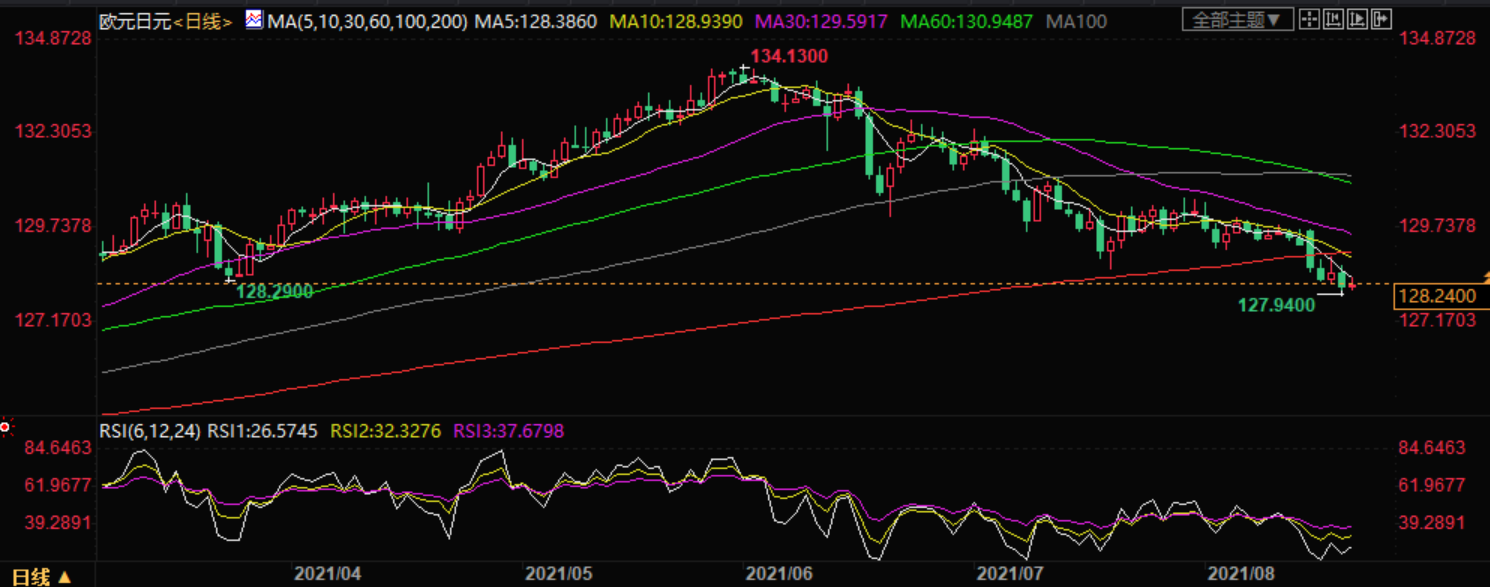Click the MA indicator chart icon
Viewport: 1490px width, 587px height.
point(254,20)
